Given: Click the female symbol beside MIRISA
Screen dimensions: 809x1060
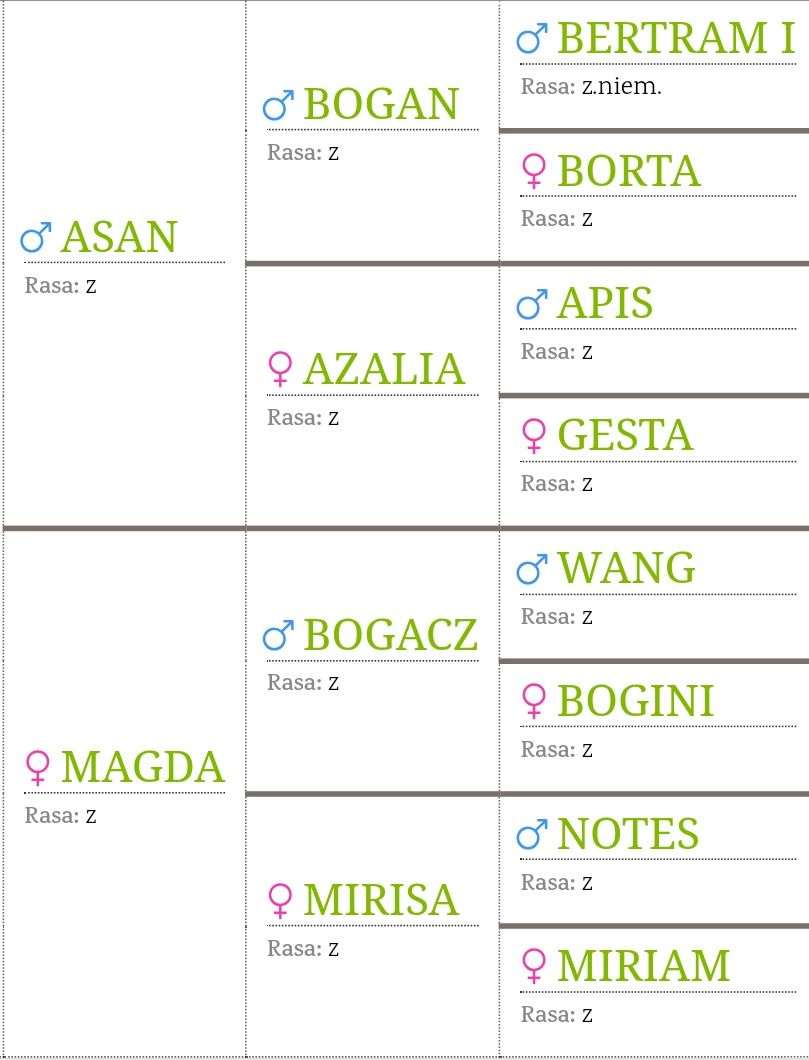Looking at the screenshot, I should tap(280, 900).
